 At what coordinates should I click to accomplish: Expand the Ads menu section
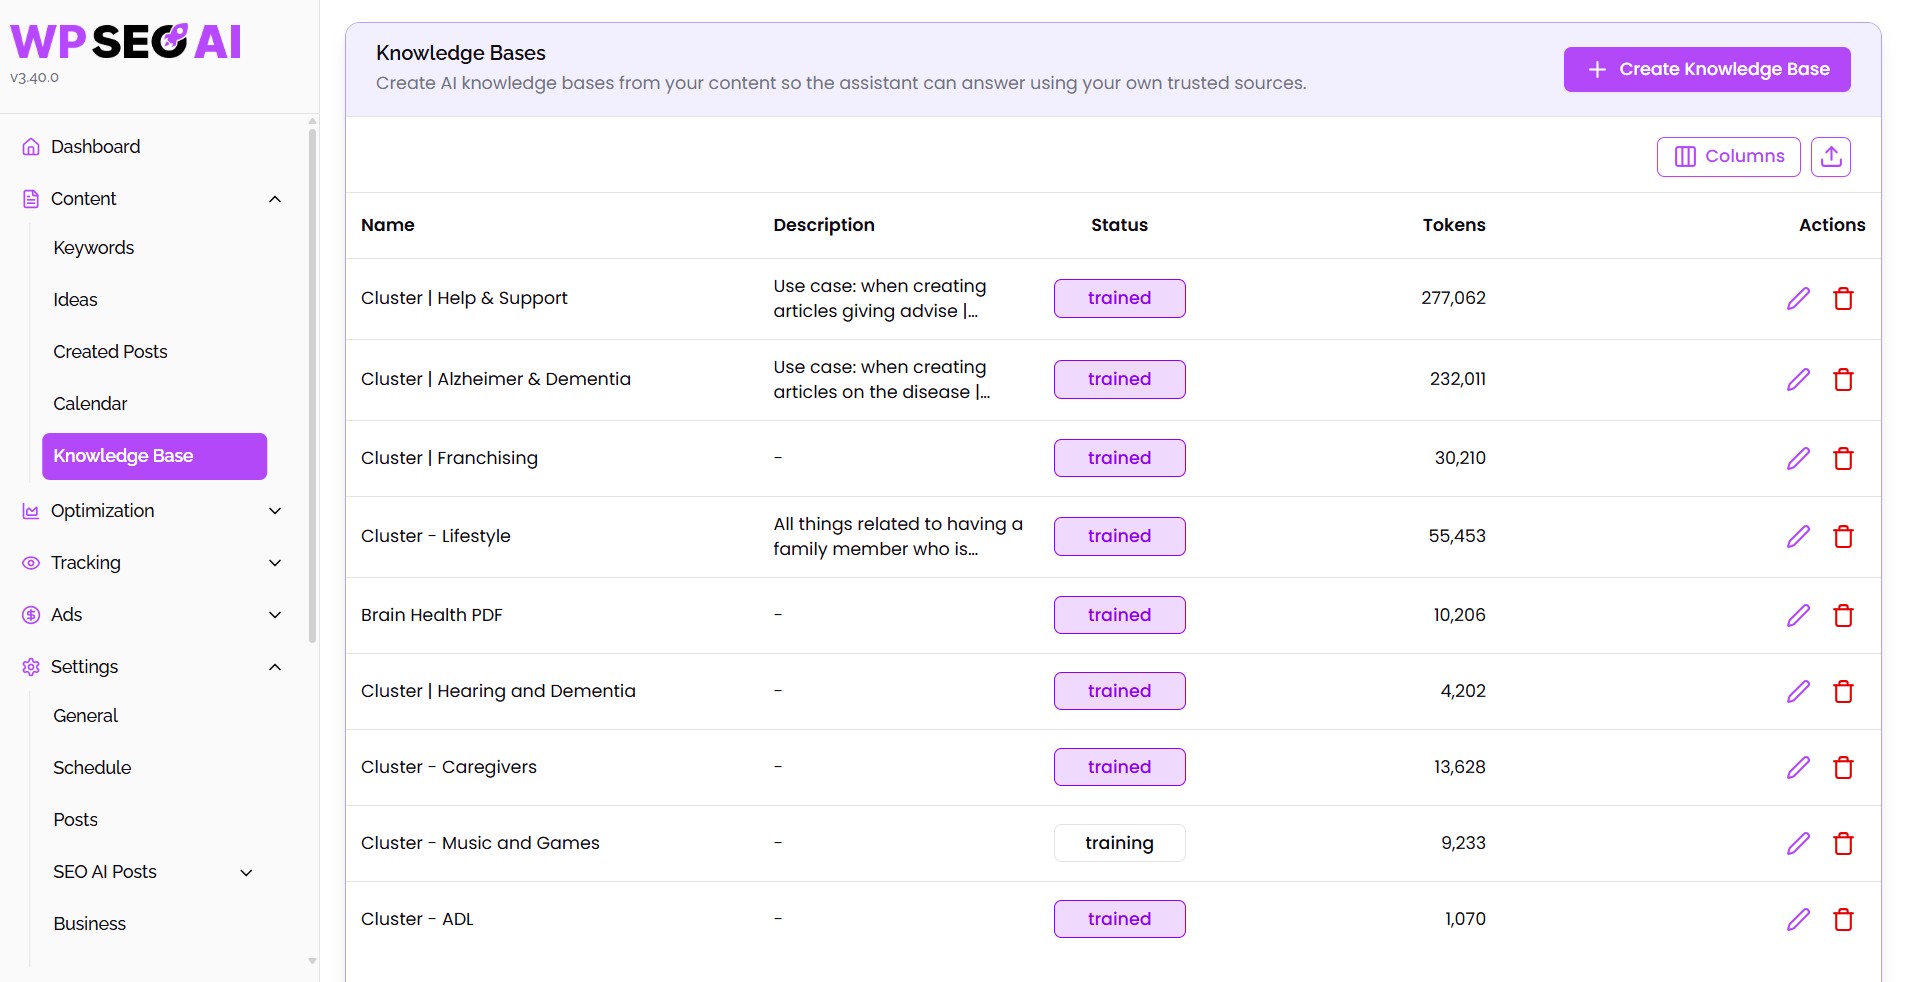(x=275, y=615)
